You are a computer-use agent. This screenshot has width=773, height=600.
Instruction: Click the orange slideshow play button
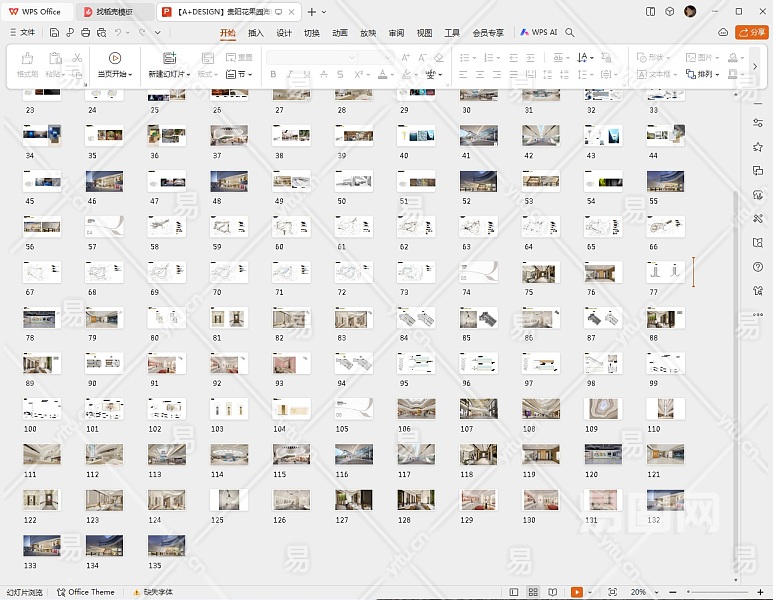point(577,592)
